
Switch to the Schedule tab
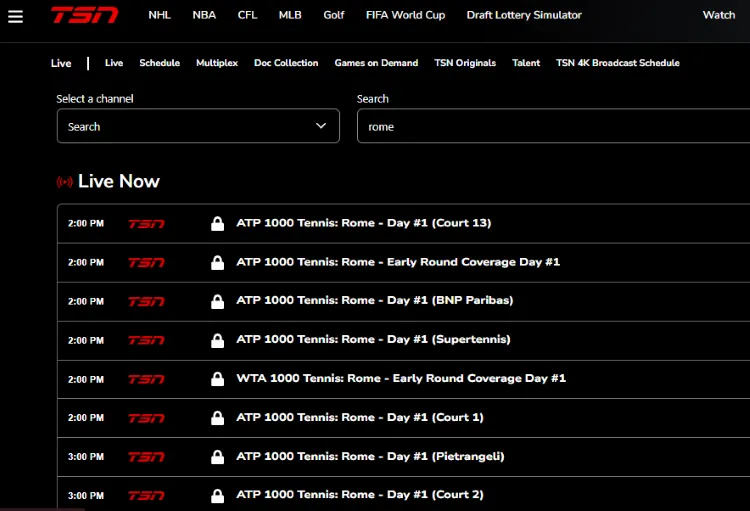click(x=159, y=63)
